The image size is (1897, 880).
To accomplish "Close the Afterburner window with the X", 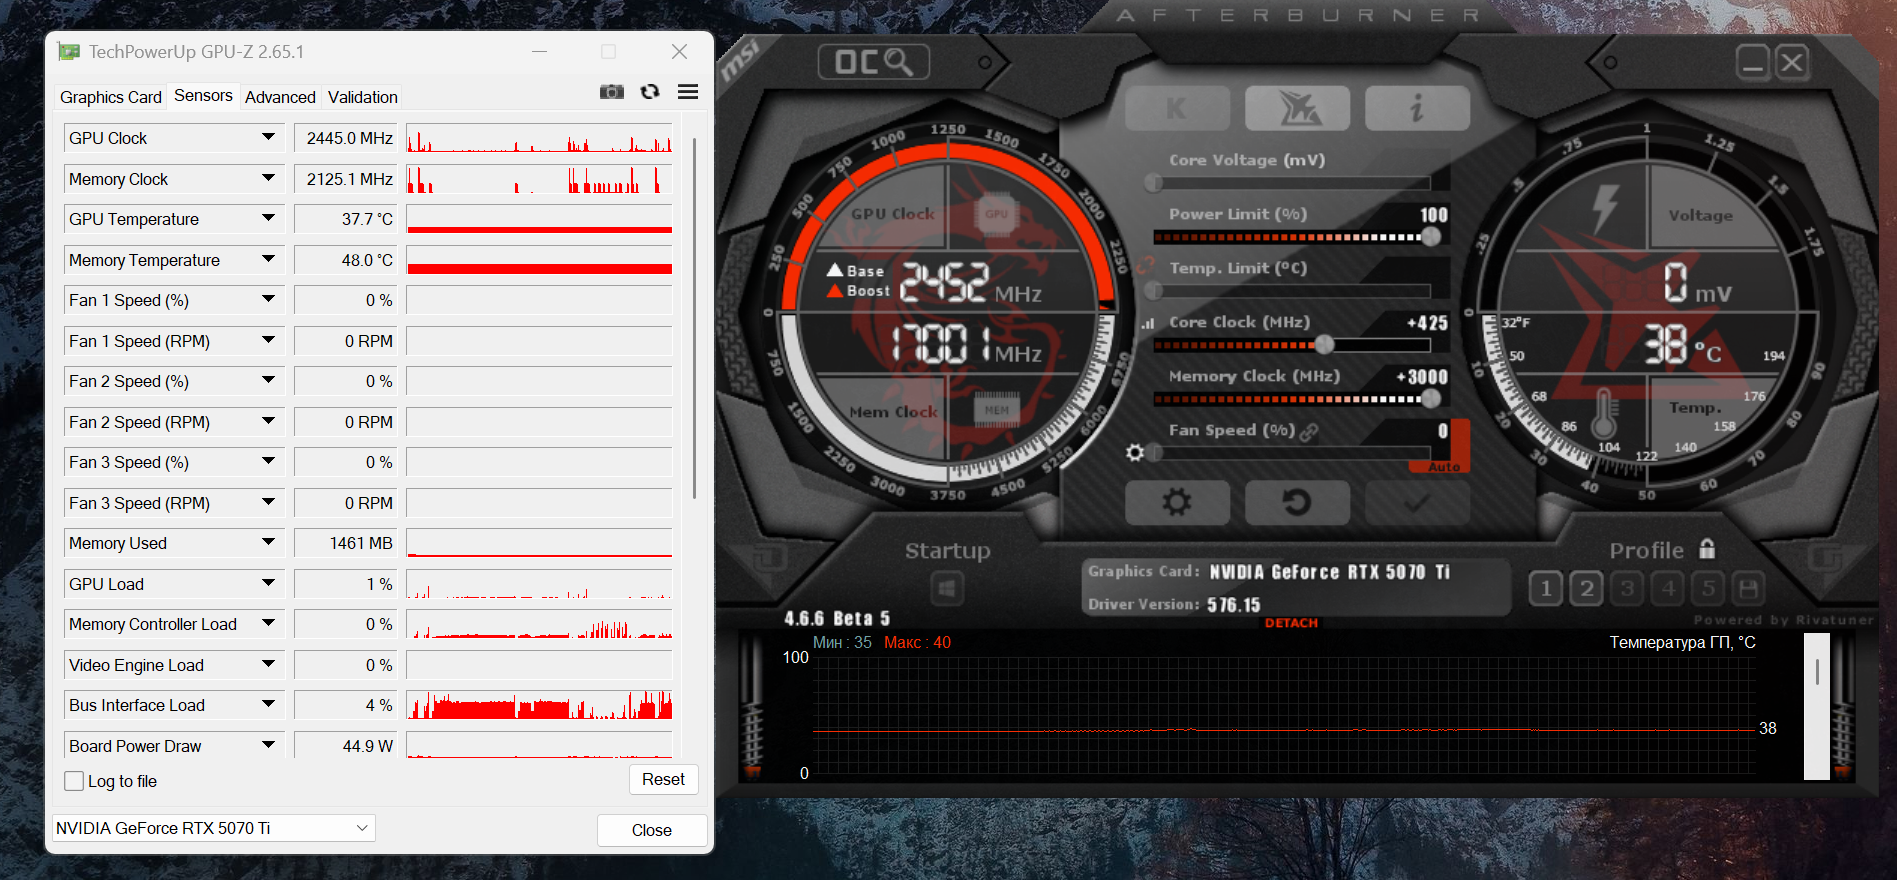I will pyautogui.click(x=1792, y=63).
